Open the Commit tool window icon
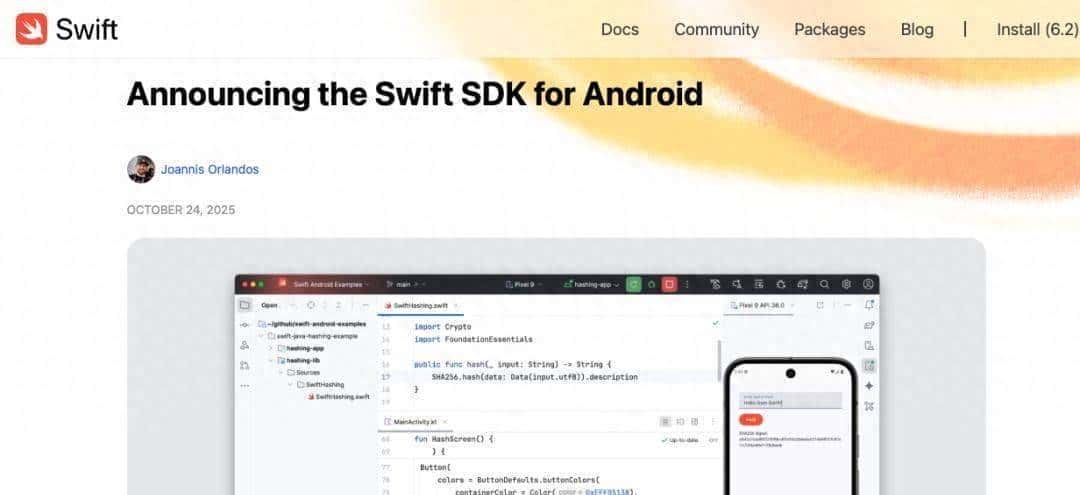This screenshot has height=495, width=1080. click(x=245, y=325)
